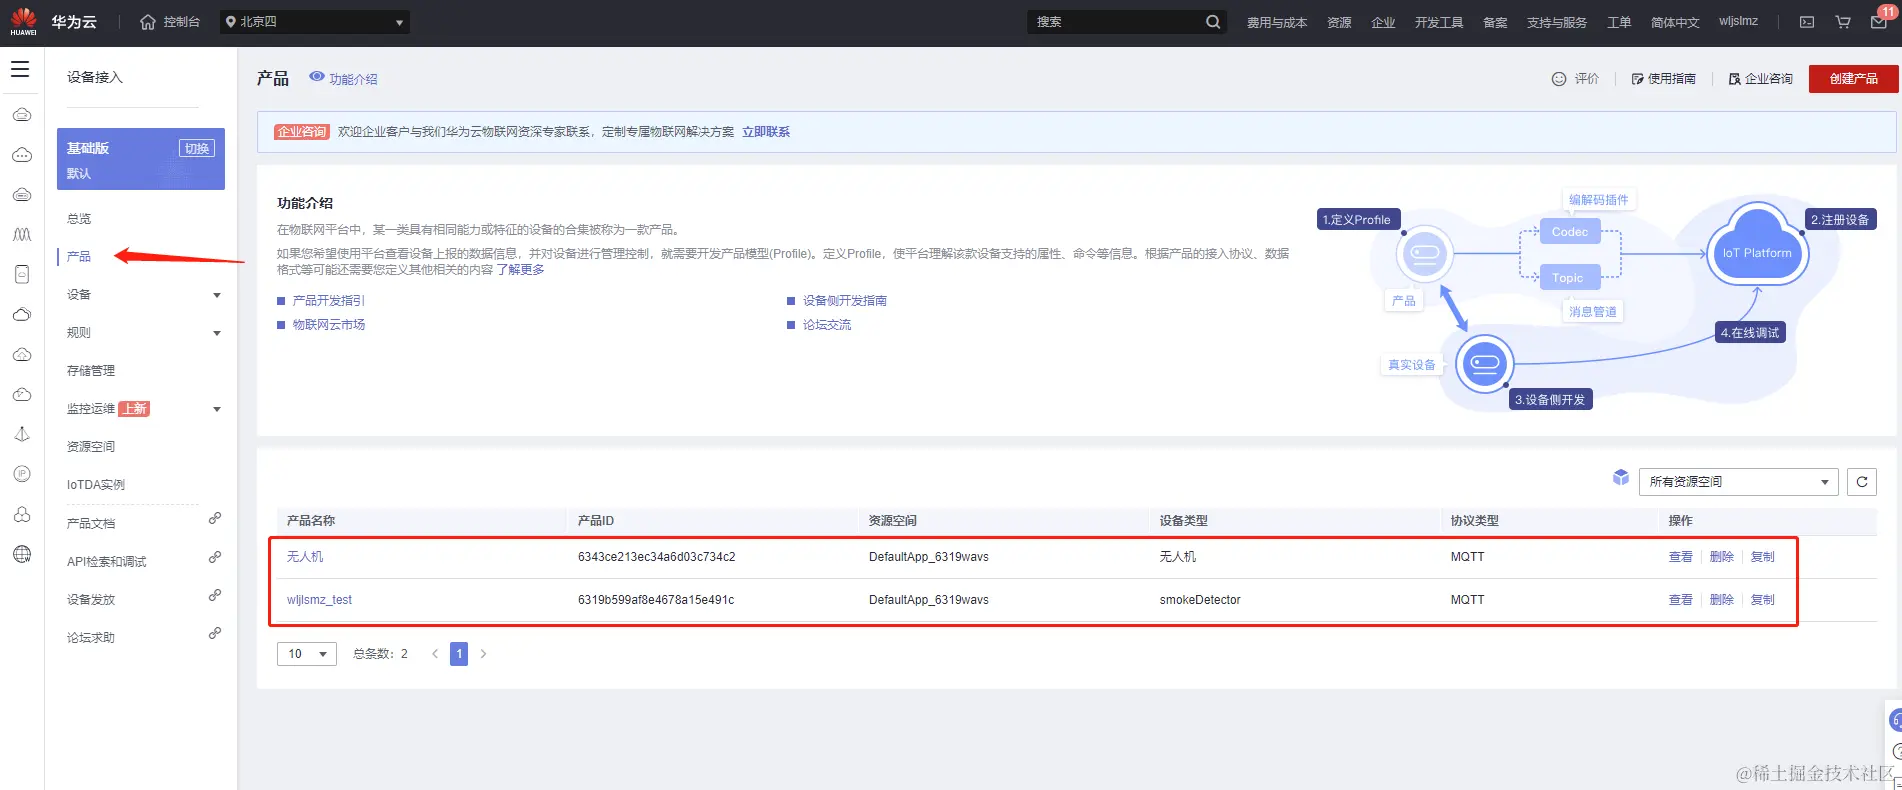Click 复制 for the 无人机 row
The width and height of the screenshot is (1902, 790).
[x=1763, y=557]
